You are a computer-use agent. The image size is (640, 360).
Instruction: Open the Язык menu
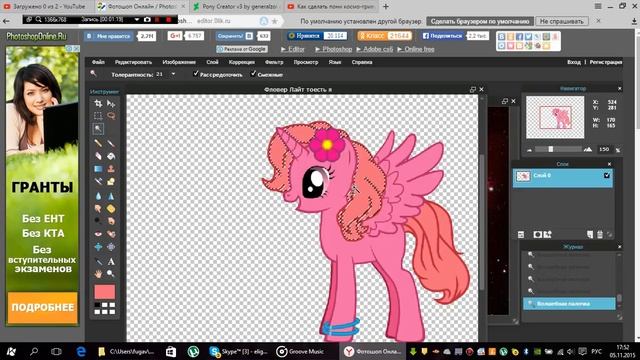click(x=335, y=62)
